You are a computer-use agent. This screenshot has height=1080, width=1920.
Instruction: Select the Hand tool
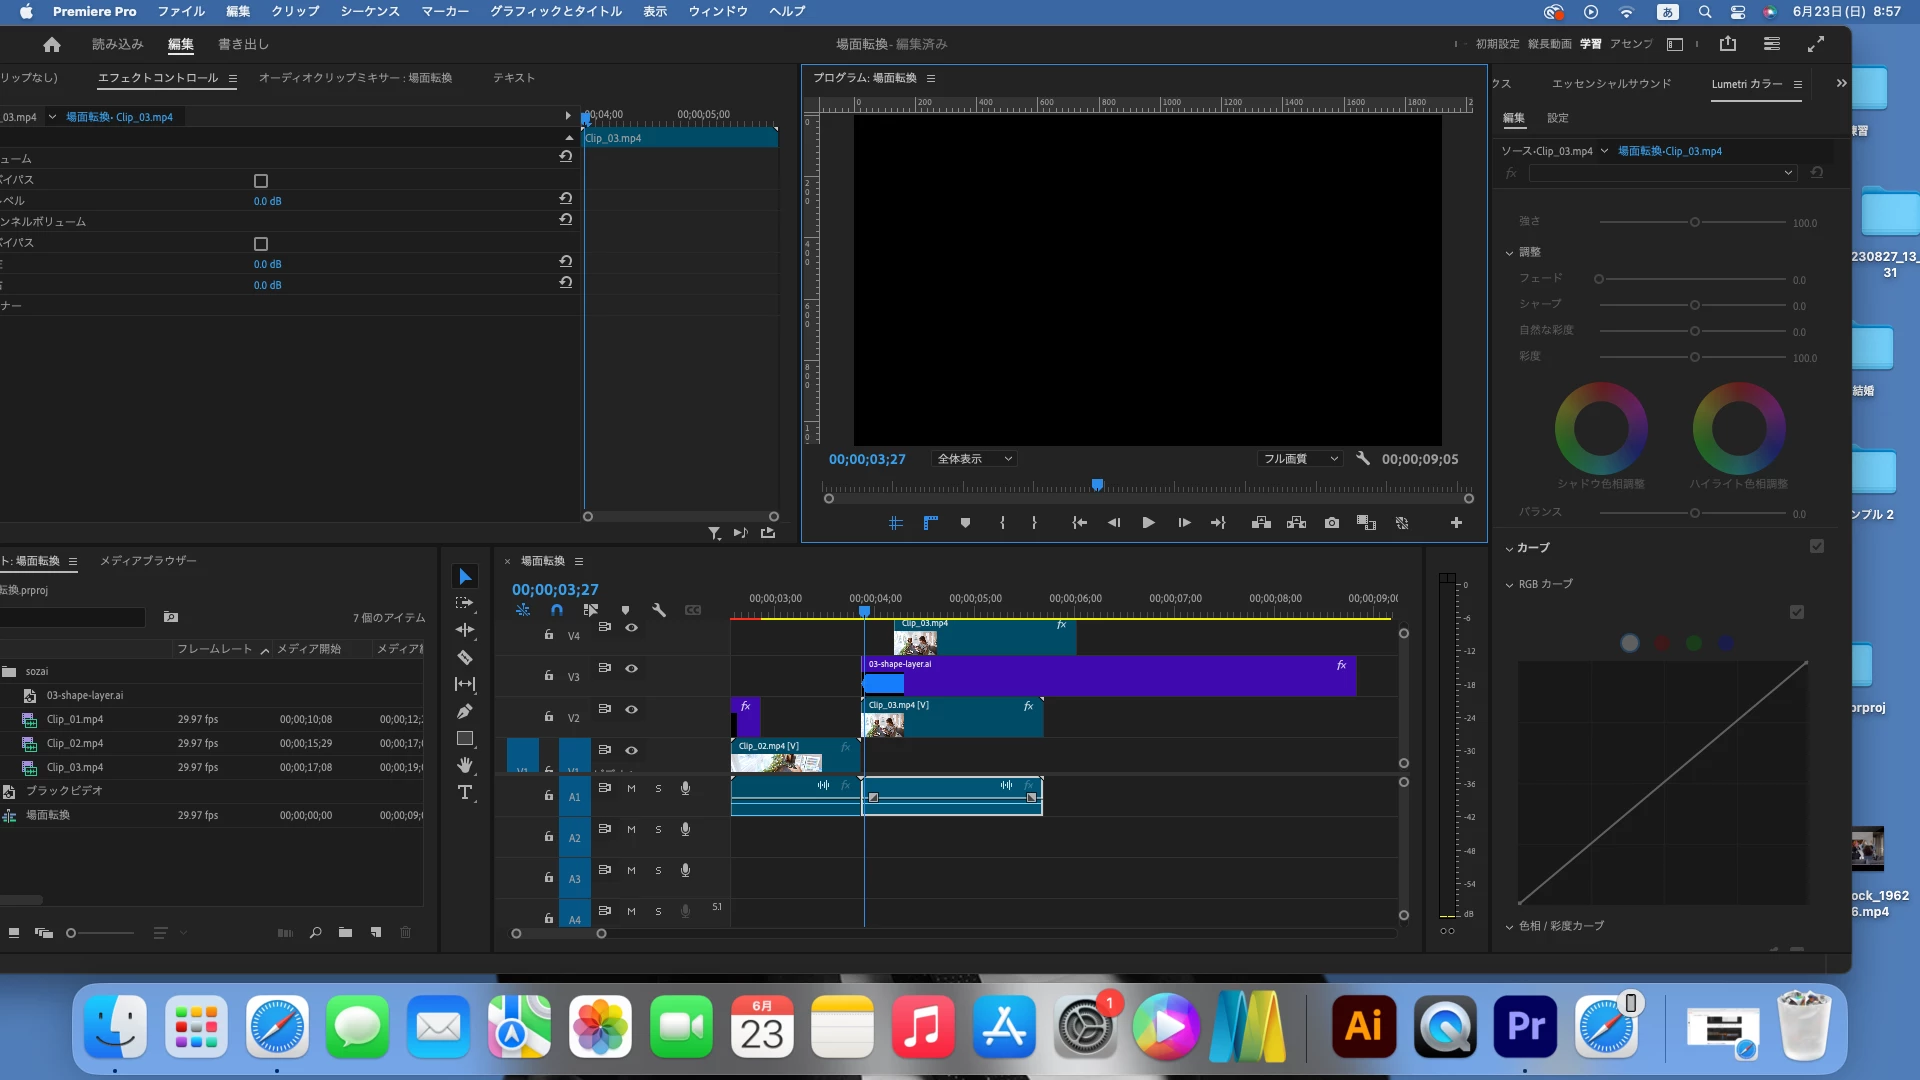[x=465, y=765]
